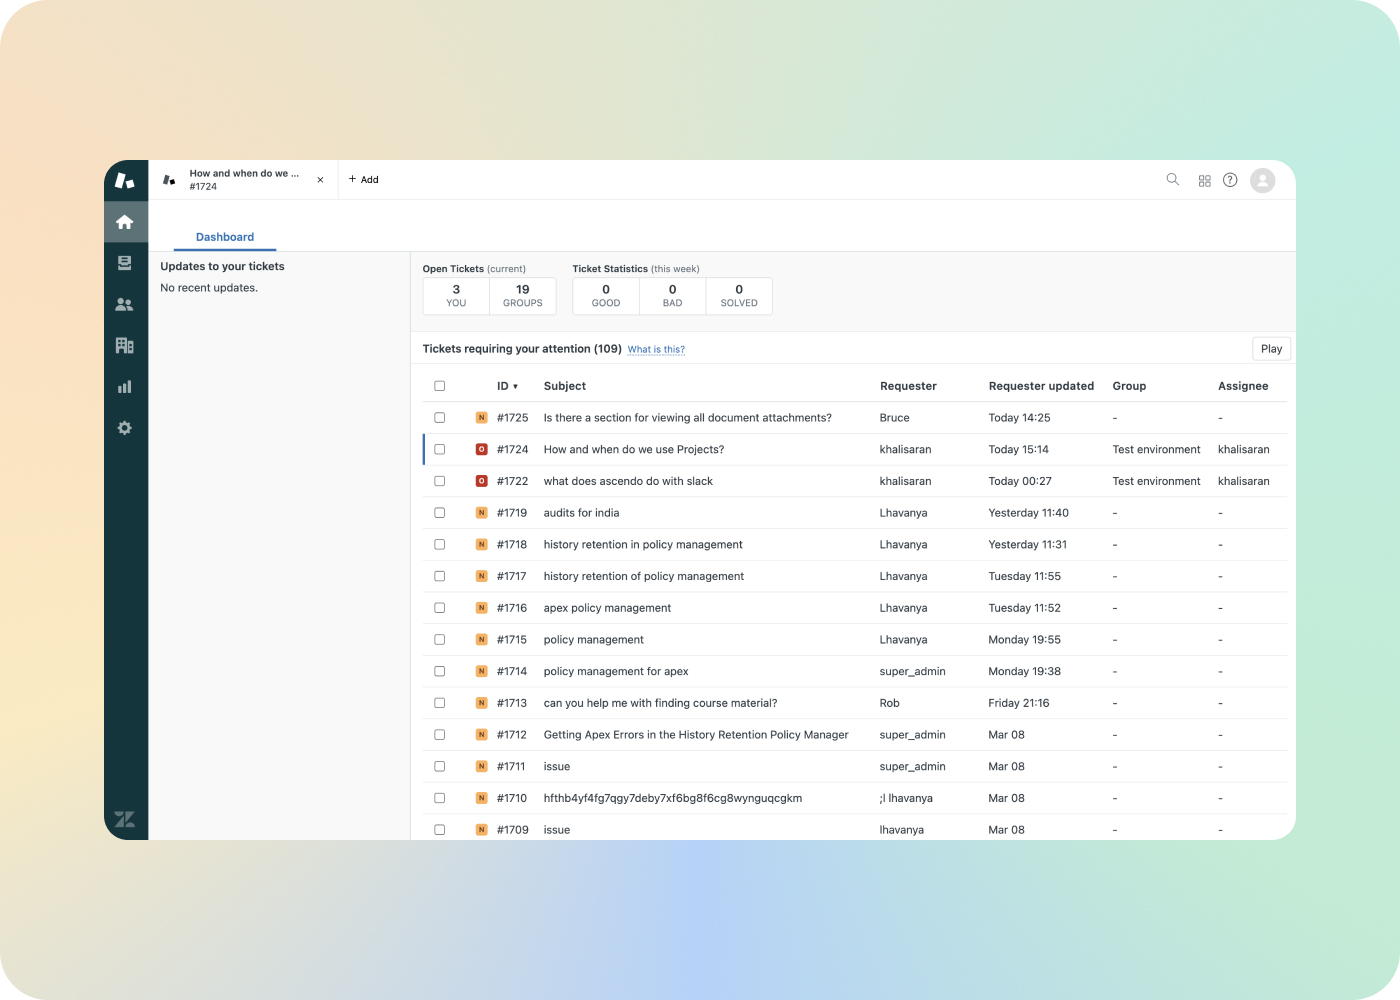Click the Group column header
The image size is (1400, 1000).
click(1129, 386)
